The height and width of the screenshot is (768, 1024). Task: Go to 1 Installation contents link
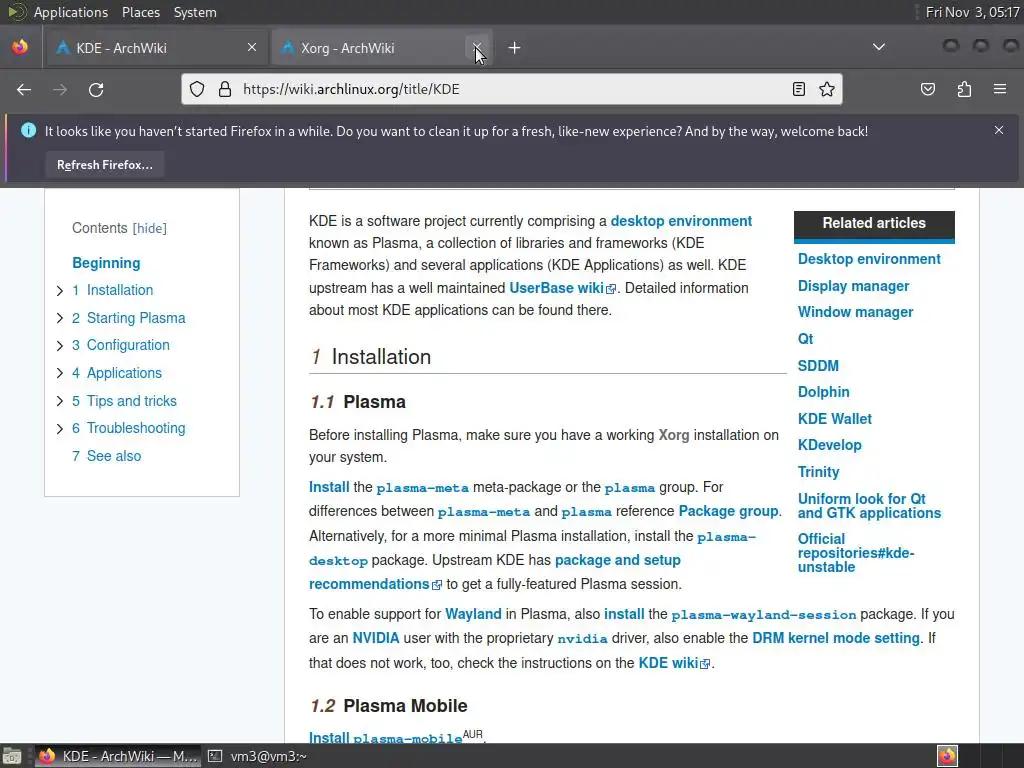coord(112,290)
